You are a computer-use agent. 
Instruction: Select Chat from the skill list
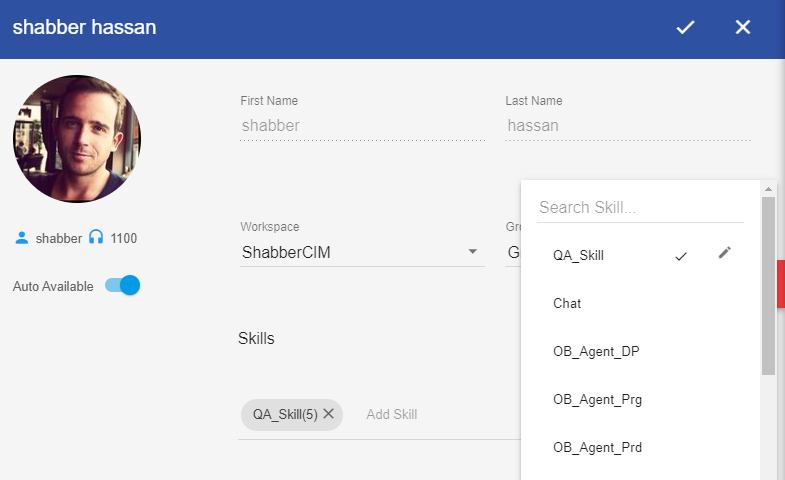[x=567, y=303]
